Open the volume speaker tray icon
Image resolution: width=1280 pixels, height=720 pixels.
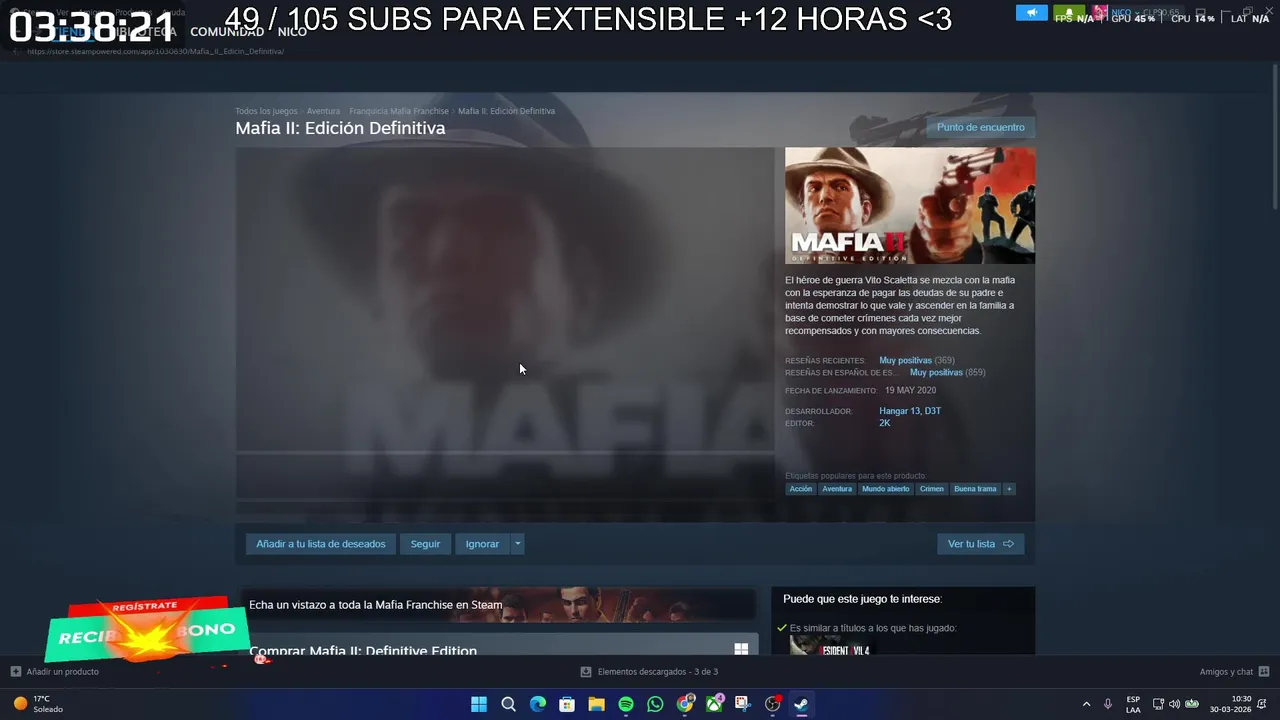[x=1174, y=704]
